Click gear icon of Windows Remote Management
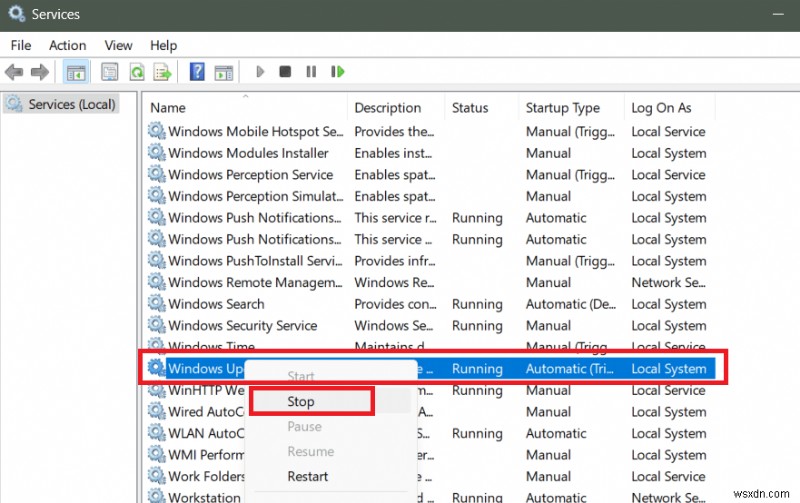800x503 pixels. 157,282
